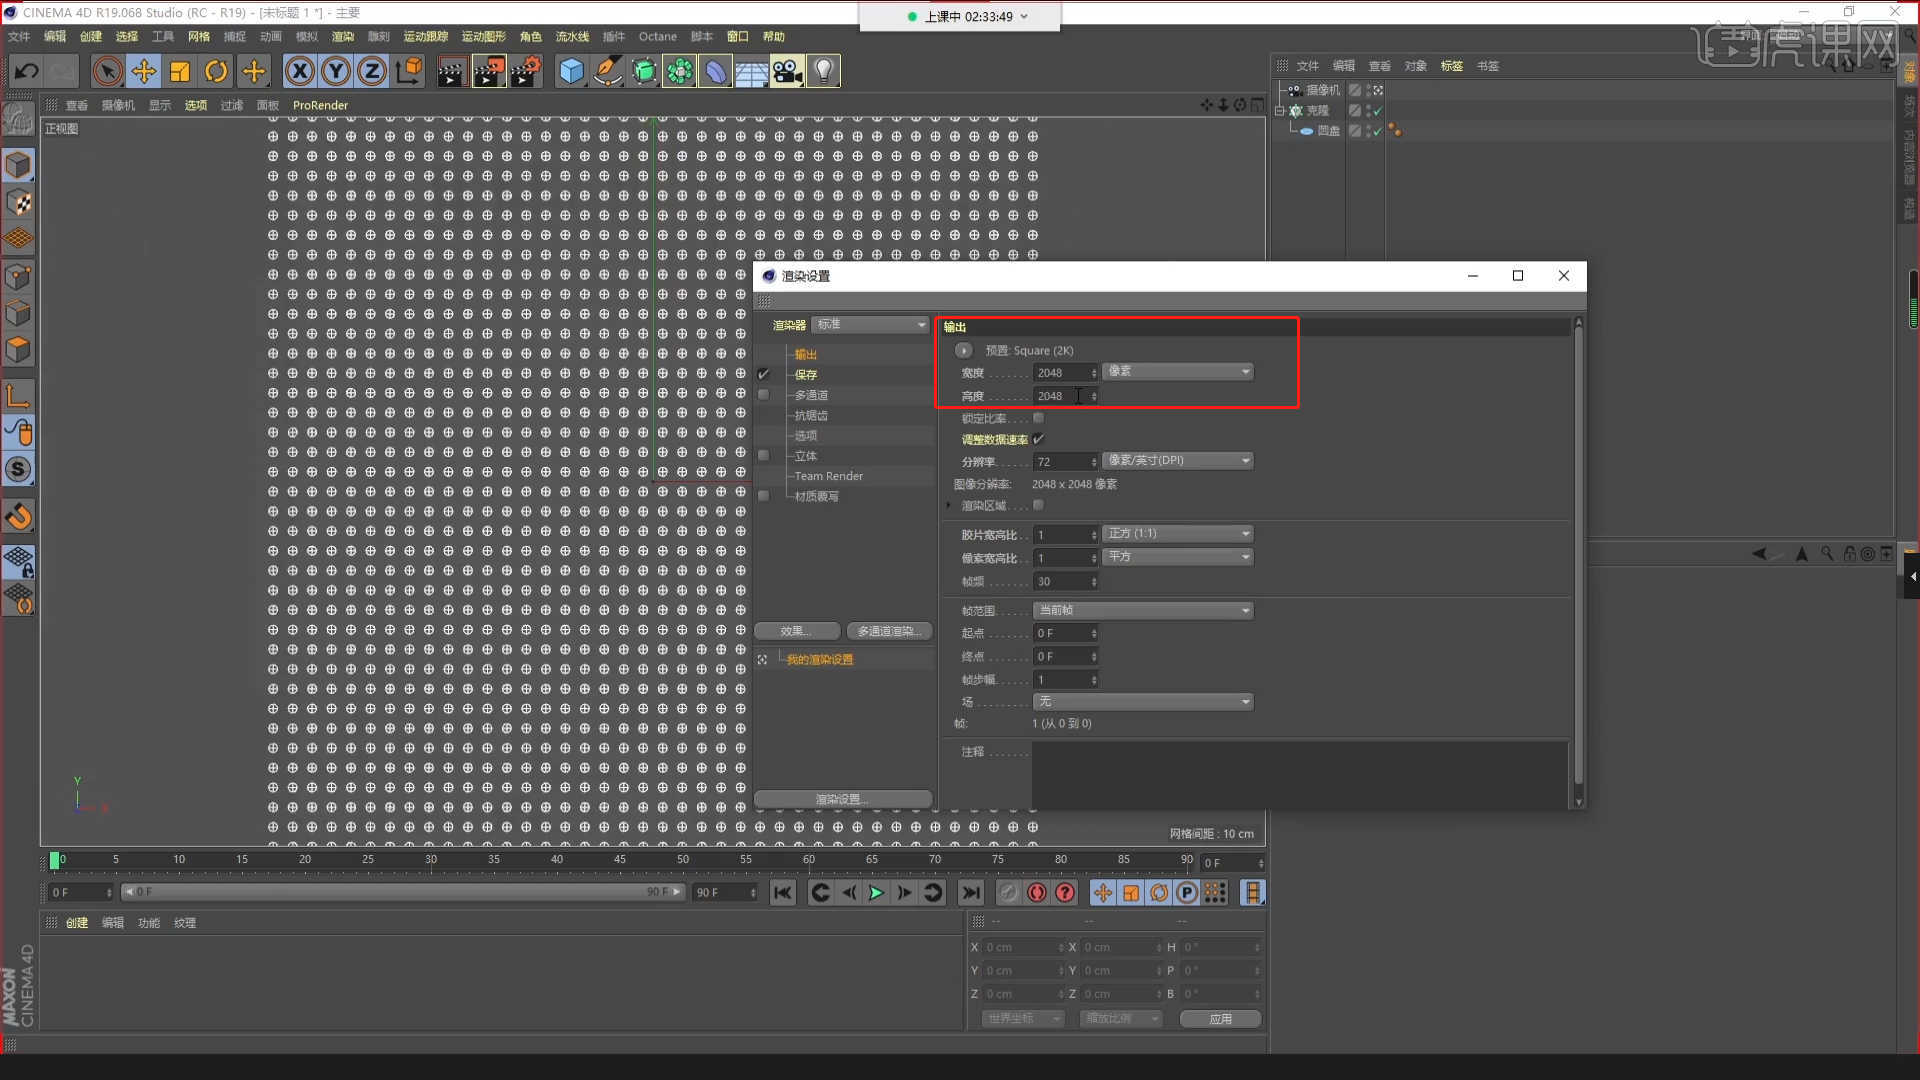Go to the start of animation
This screenshot has width=1920, height=1080.
[x=783, y=893]
